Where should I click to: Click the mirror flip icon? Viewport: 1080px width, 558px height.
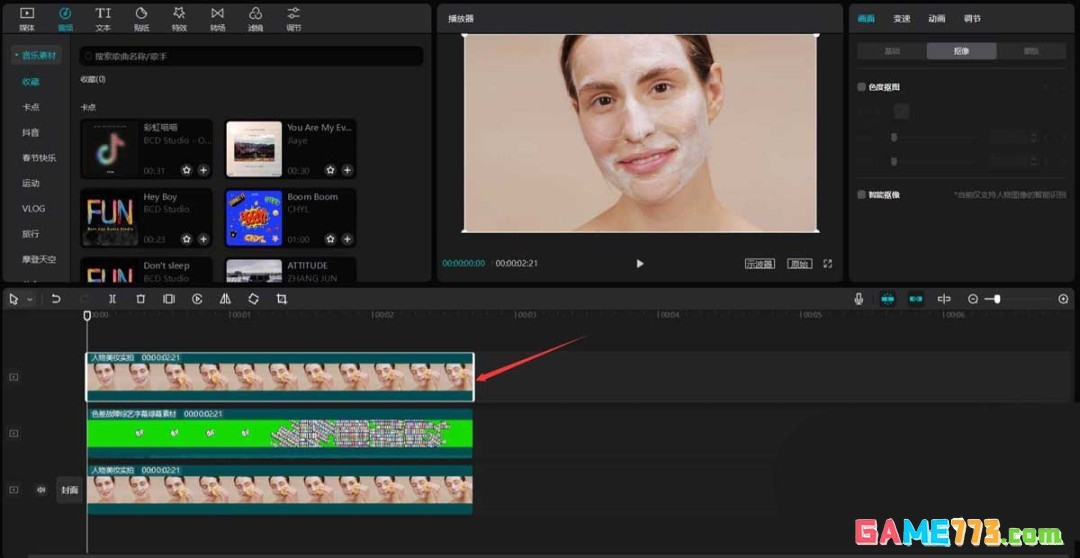[x=225, y=299]
